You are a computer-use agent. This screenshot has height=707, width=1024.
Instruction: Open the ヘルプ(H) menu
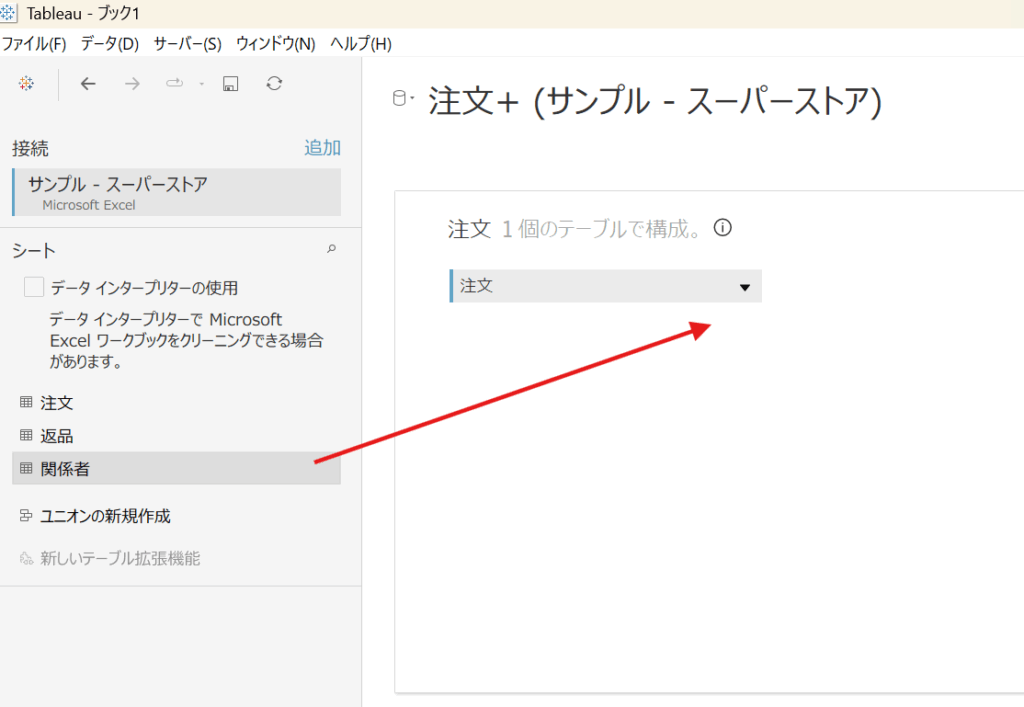[x=361, y=44]
